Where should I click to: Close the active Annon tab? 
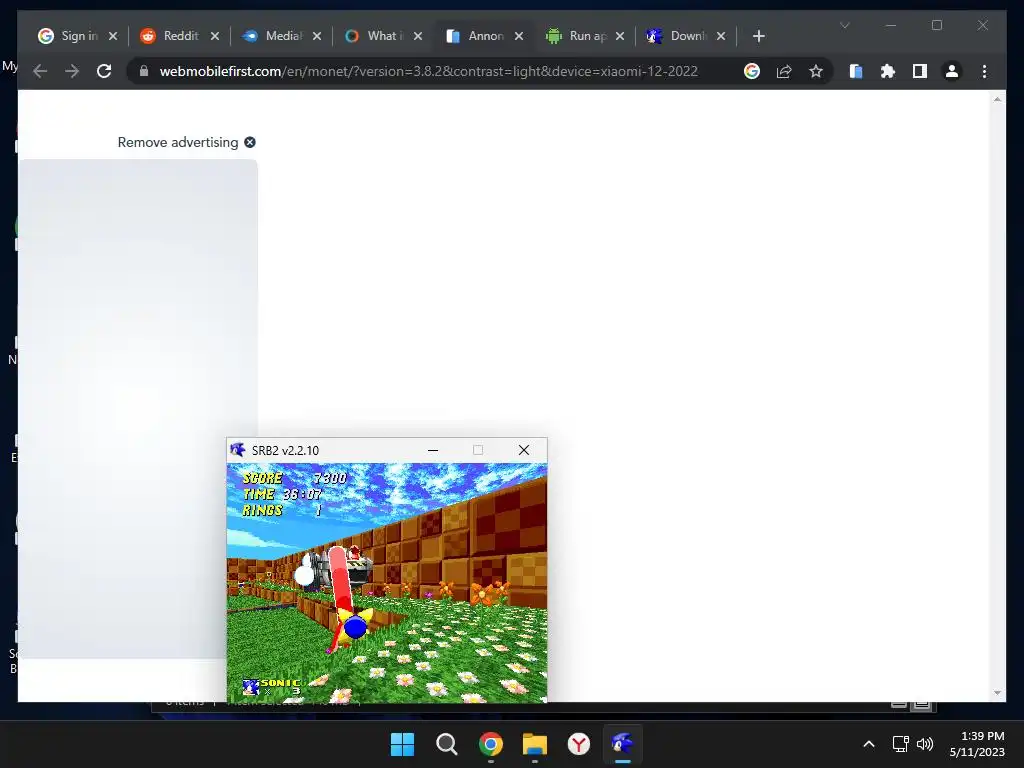coord(519,36)
